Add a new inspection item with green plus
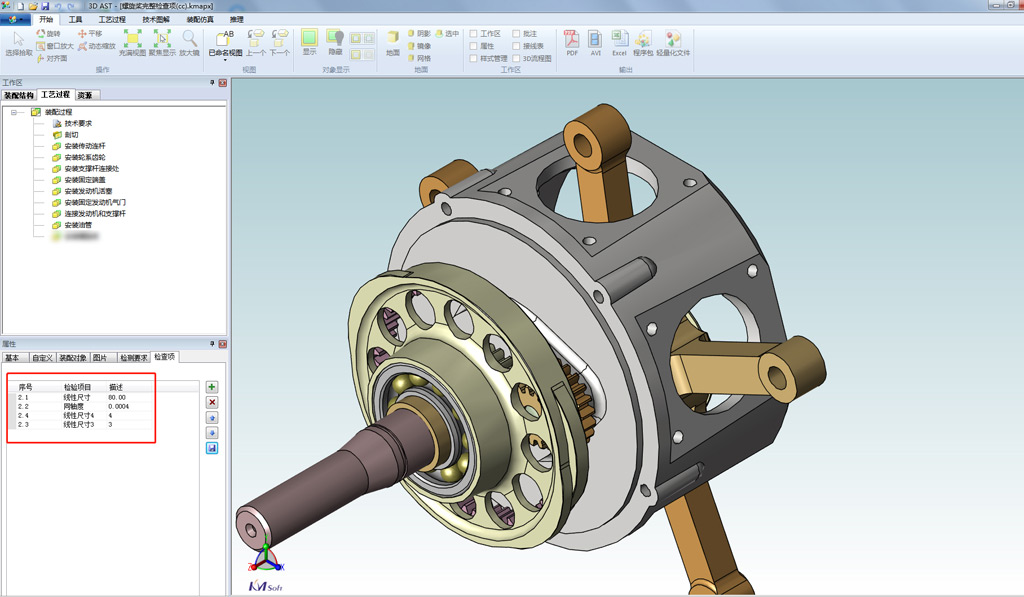Image resolution: width=1024 pixels, height=597 pixels. (212, 386)
